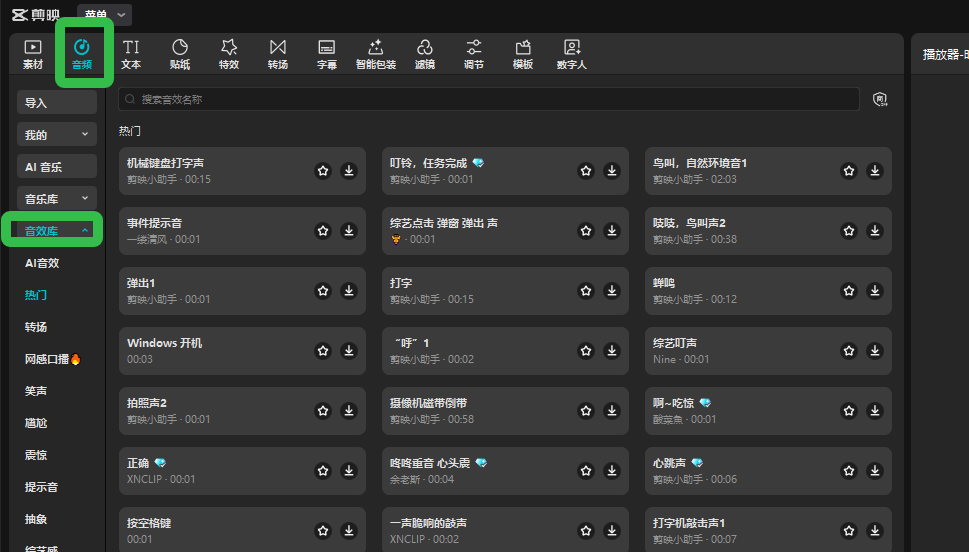The image size is (969, 552).
Task: Toggle favorite star on 摄像机磁带倒带
Action: tap(586, 411)
